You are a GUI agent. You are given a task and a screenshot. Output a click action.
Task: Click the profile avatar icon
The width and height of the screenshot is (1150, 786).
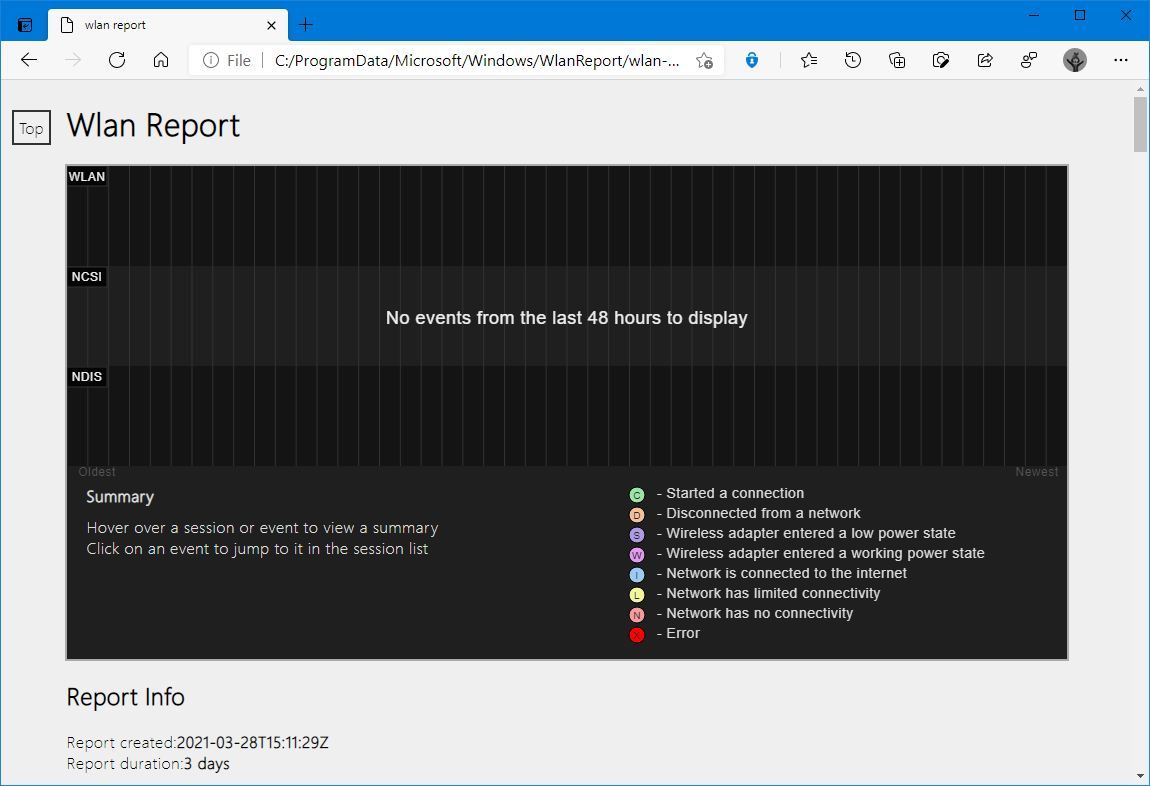coord(1074,60)
